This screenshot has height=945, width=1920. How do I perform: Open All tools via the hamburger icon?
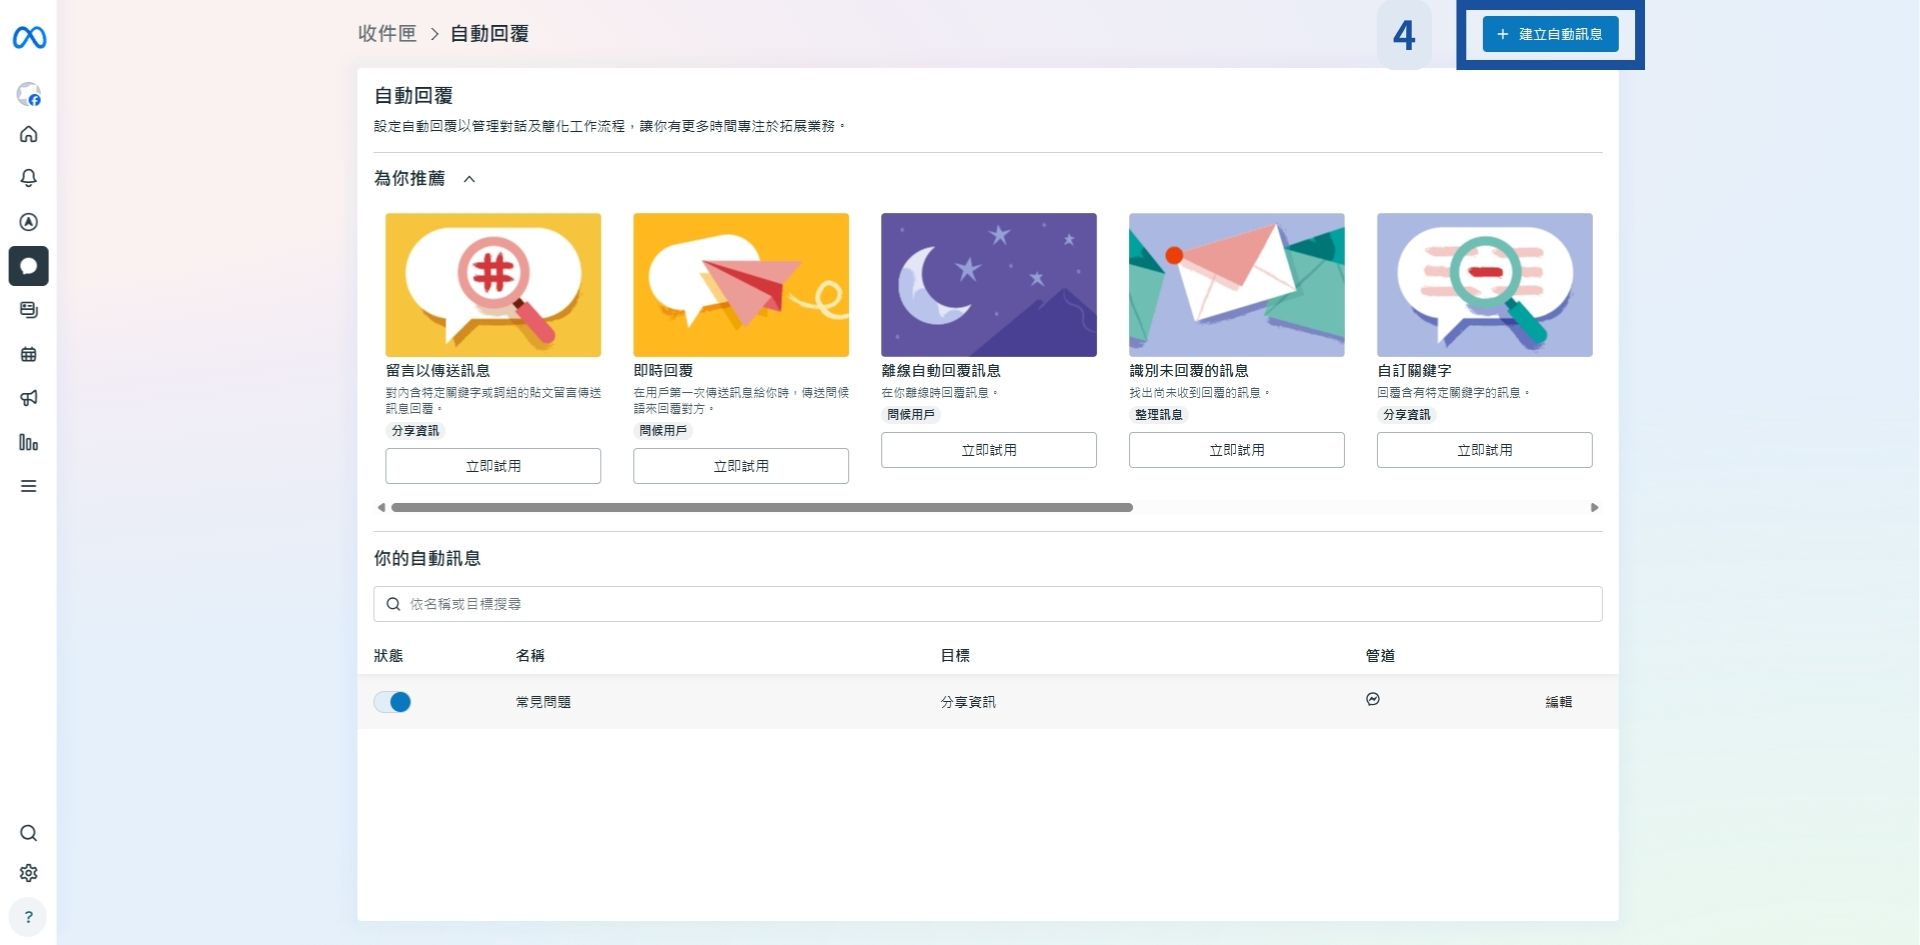[29, 485]
